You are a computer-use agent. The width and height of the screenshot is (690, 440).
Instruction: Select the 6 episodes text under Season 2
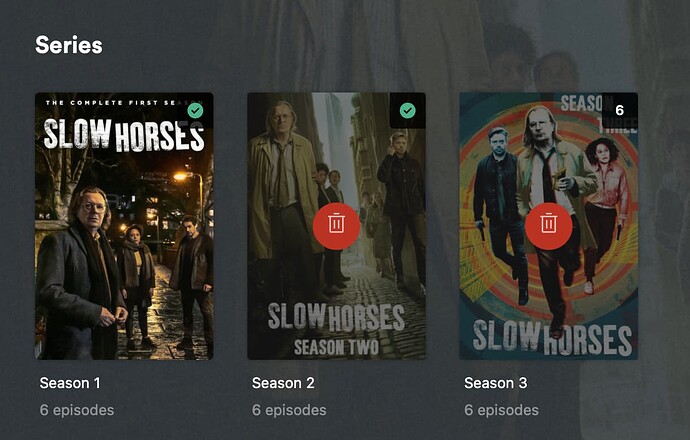click(289, 410)
